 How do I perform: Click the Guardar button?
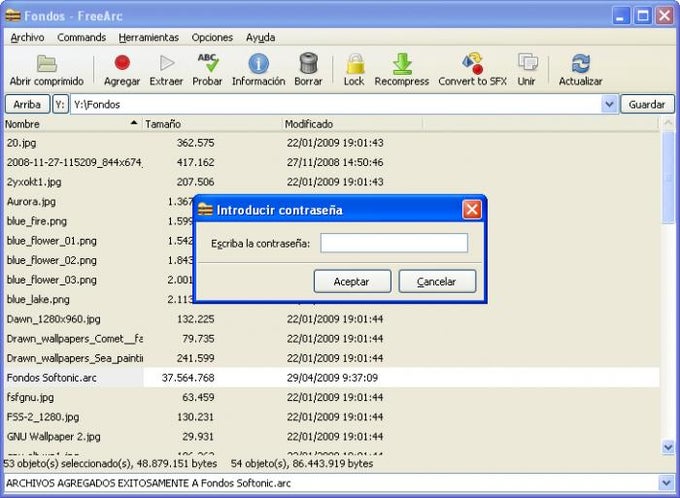(647, 105)
